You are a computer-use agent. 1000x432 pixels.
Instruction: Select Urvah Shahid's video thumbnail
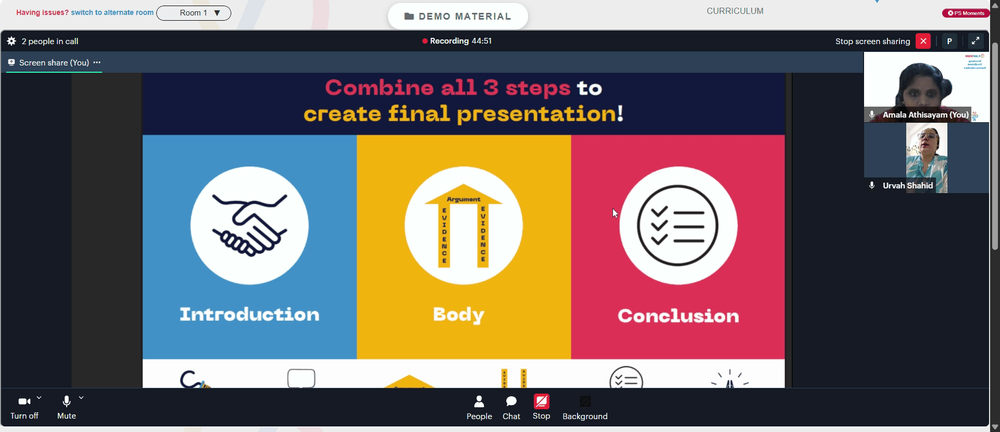pyautogui.click(x=927, y=158)
